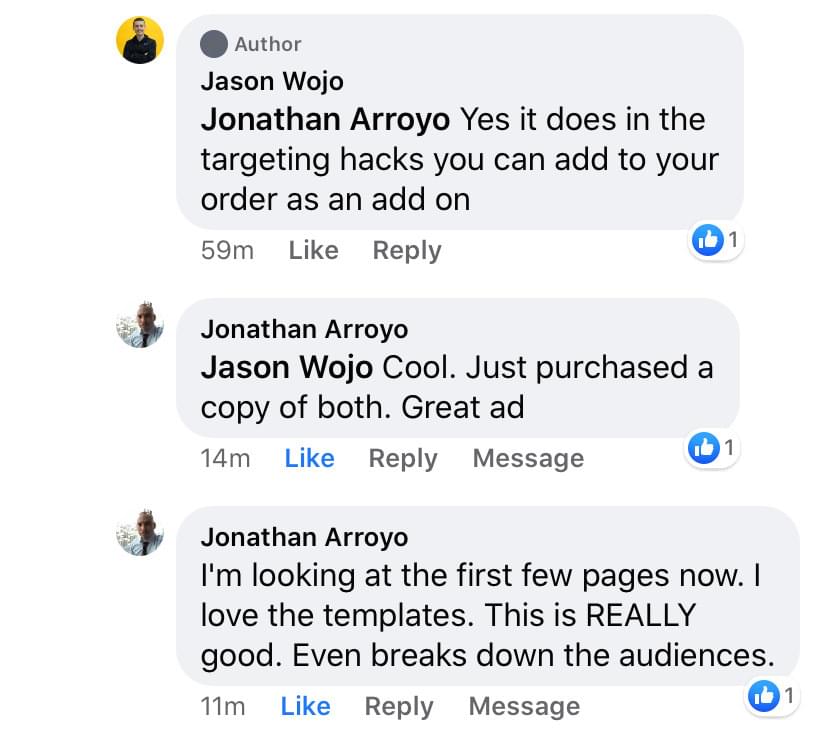Viewport: 828px width, 731px height.
Task: Open thumbs-up reactions on the 59m comment
Action: pos(717,240)
